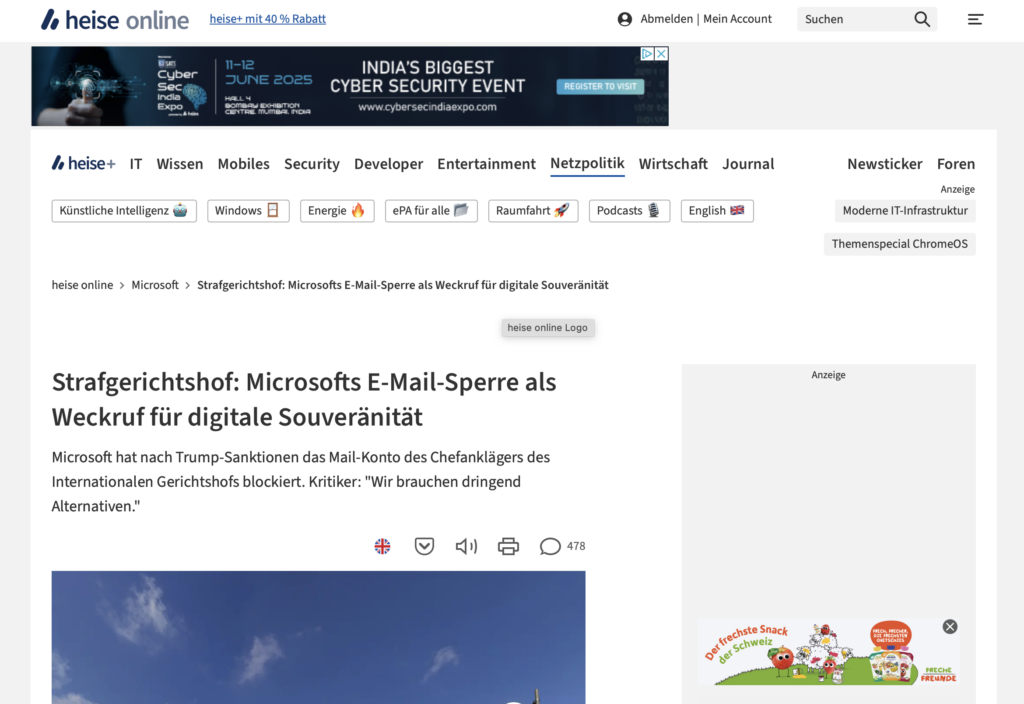Open the Raumfahrt topic tag

coord(533,211)
